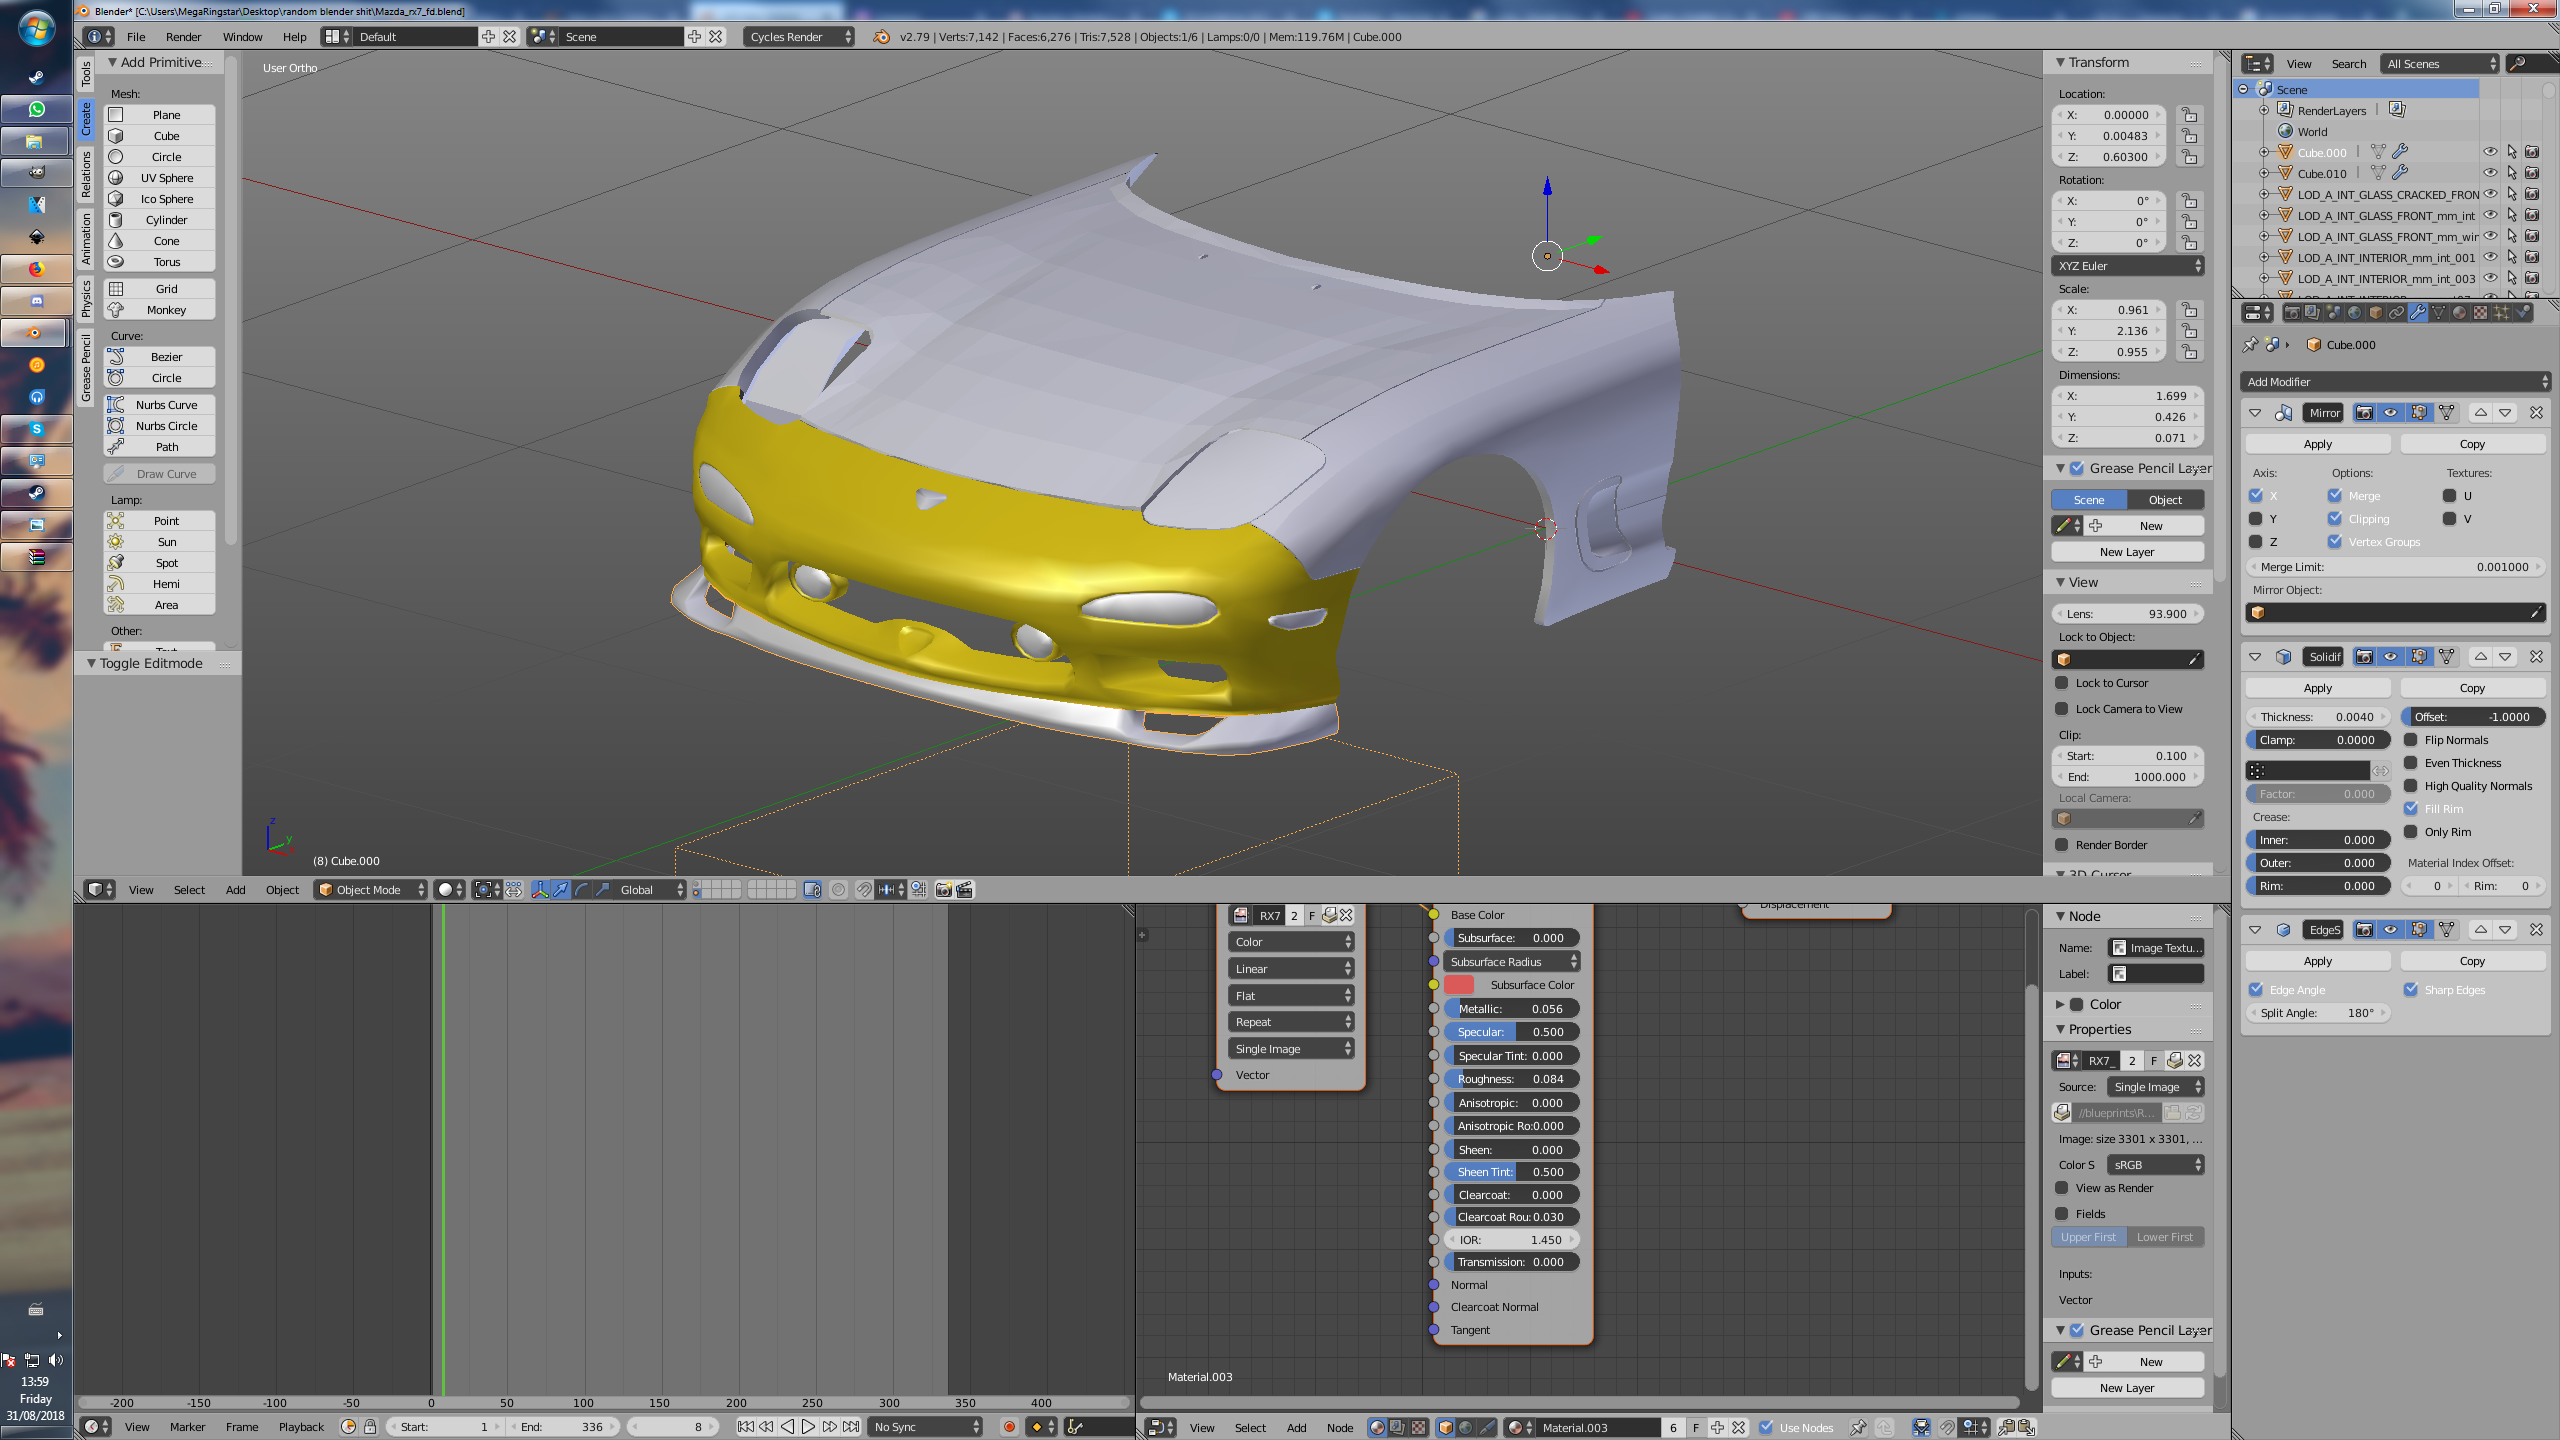Apply the Mirror modifier
The image size is (2560, 1440).
[2317, 444]
